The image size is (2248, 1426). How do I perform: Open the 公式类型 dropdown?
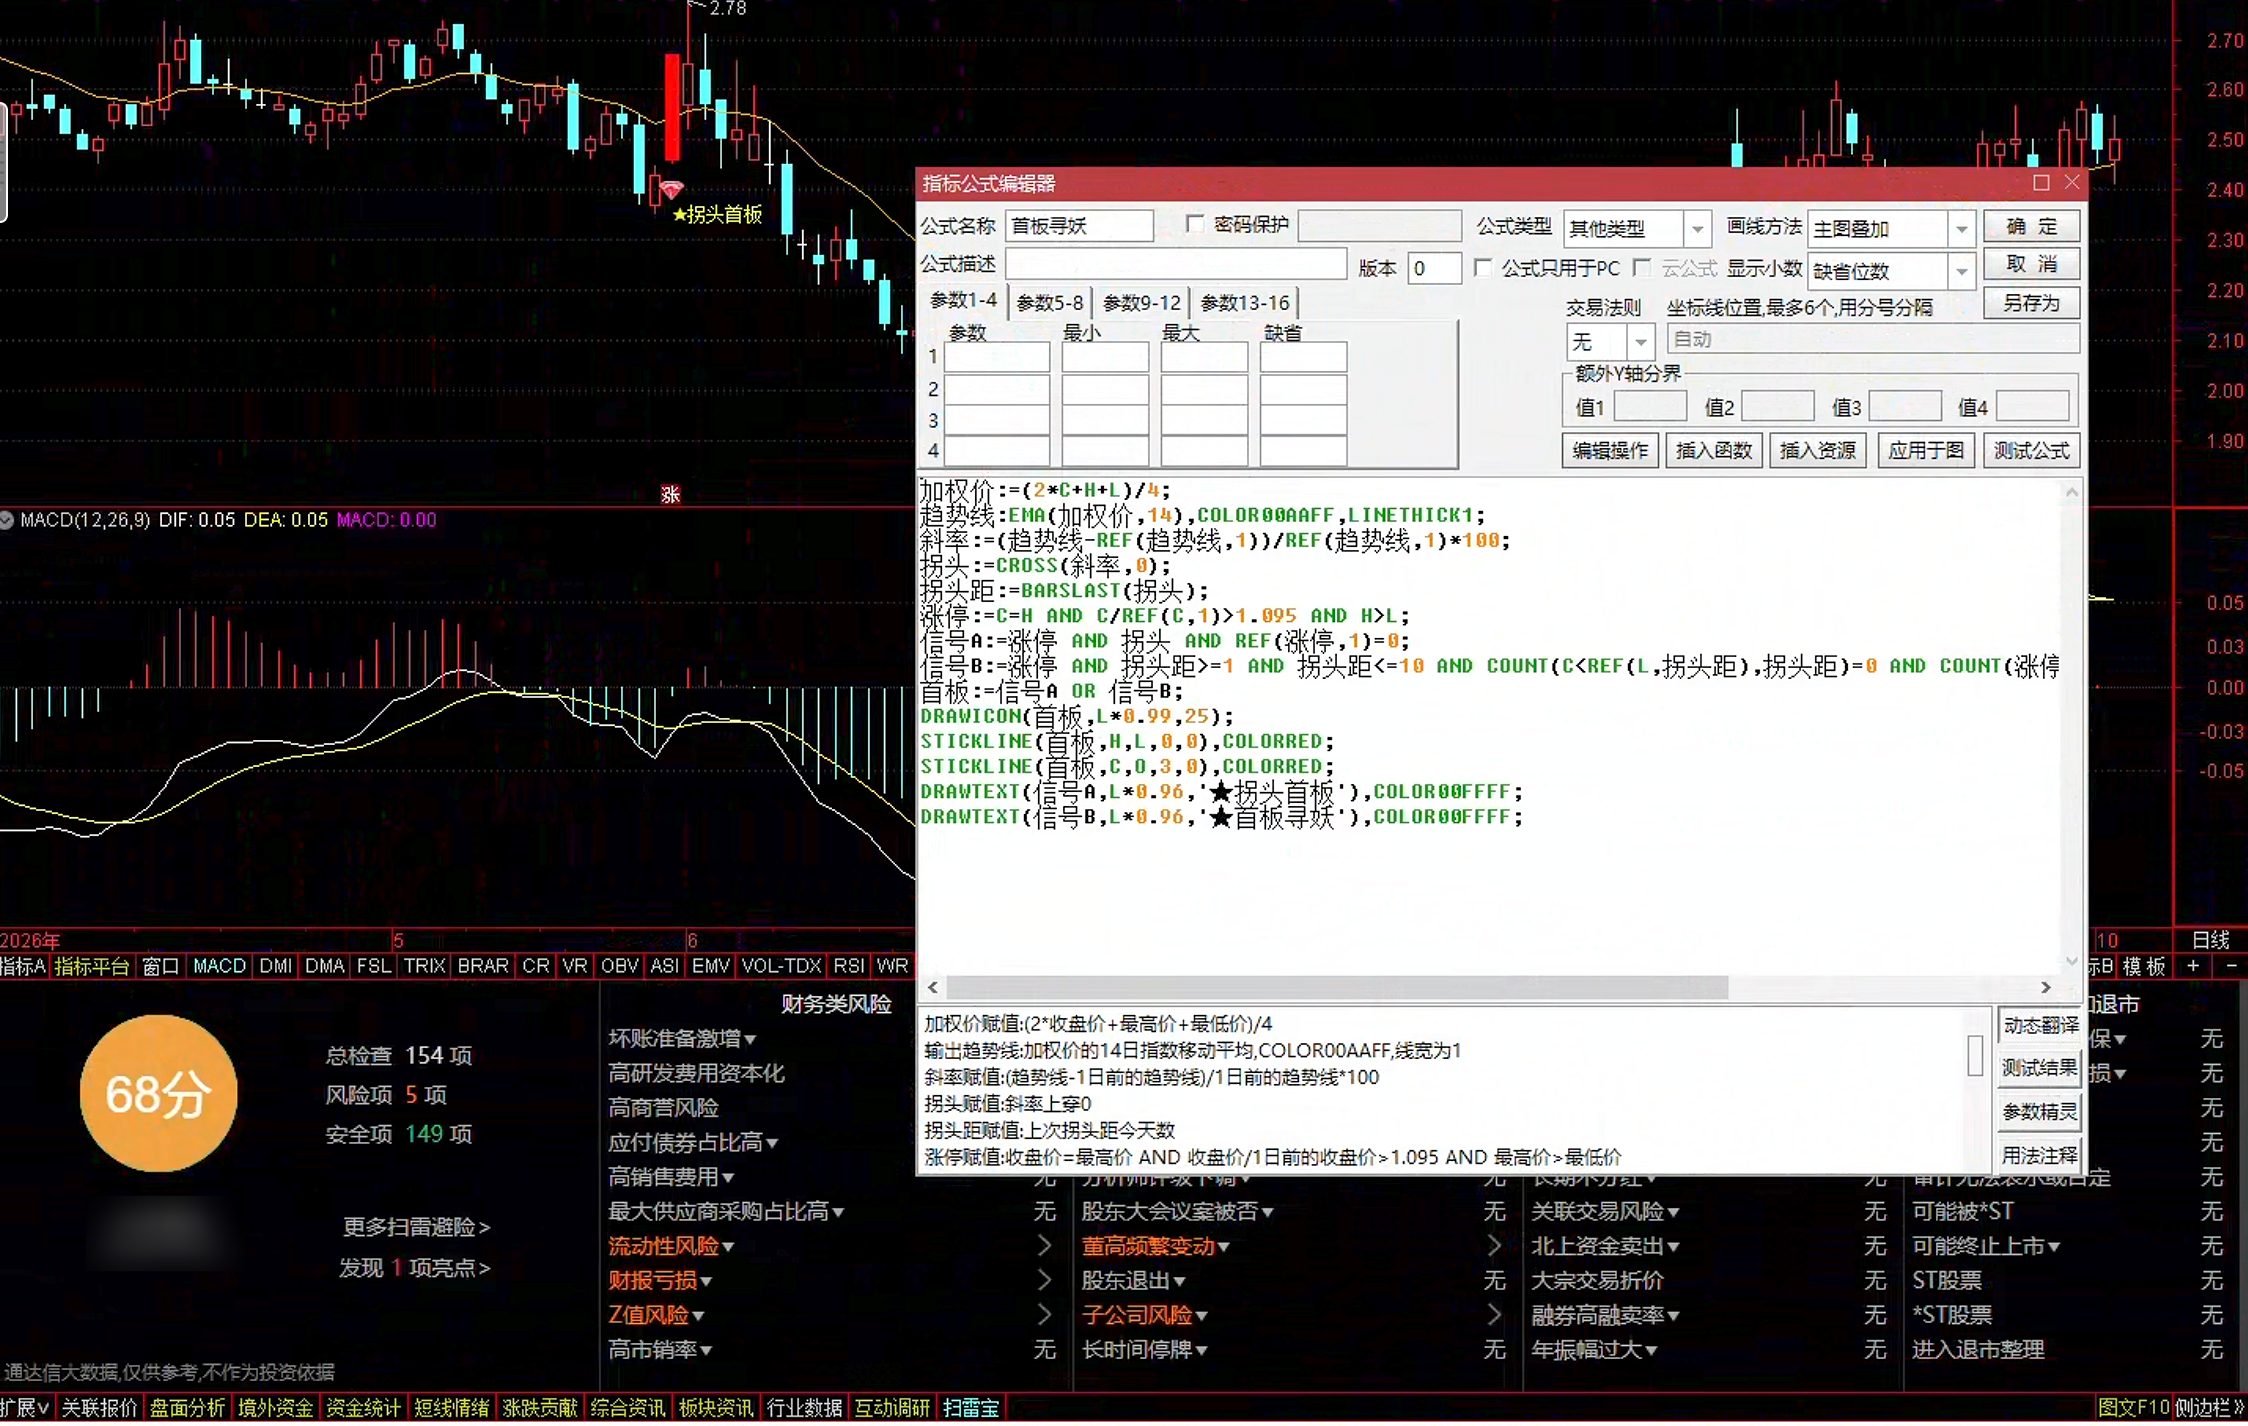pos(1697,229)
